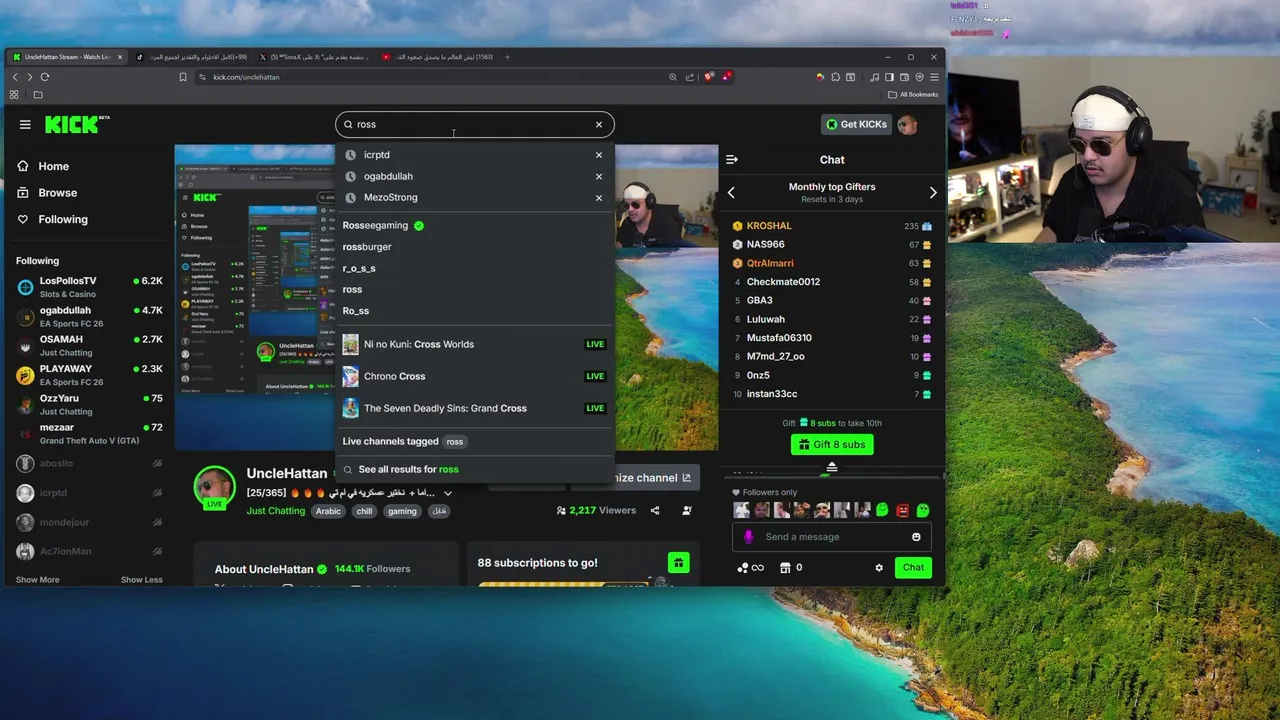Click the gift subscription icon in goal card
The width and height of the screenshot is (1280, 720).
(678, 563)
